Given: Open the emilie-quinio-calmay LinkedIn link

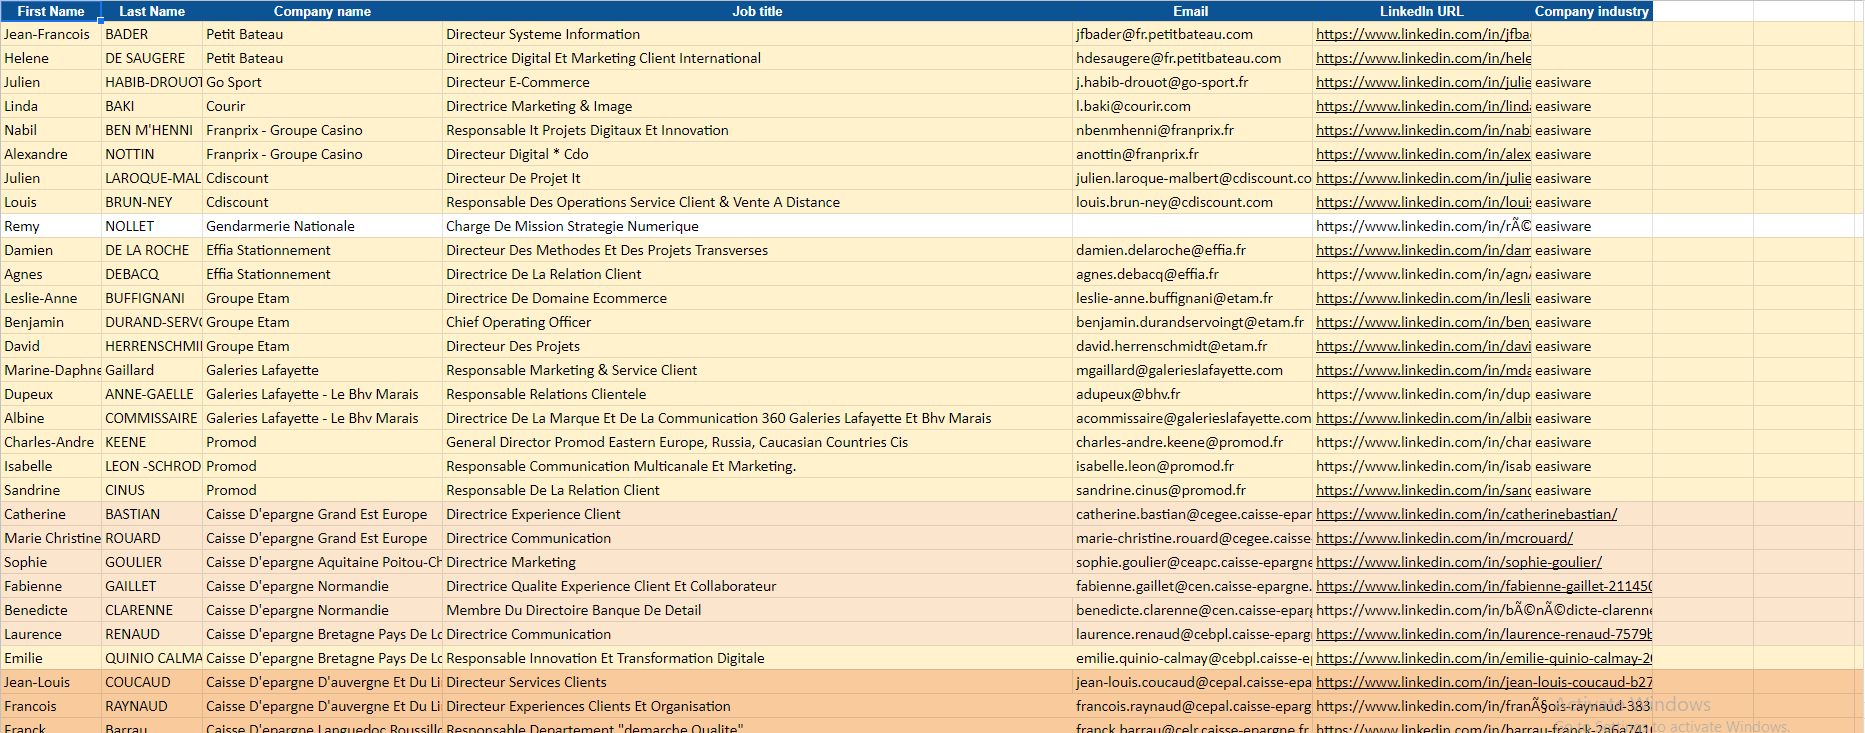Looking at the screenshot, I should click(1483, 658).
